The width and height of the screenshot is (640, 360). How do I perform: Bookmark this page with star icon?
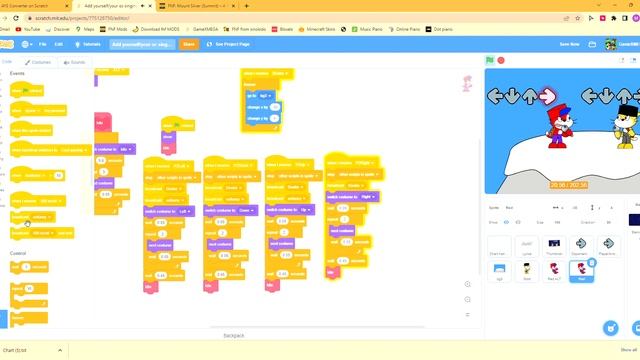click(578, 18)
